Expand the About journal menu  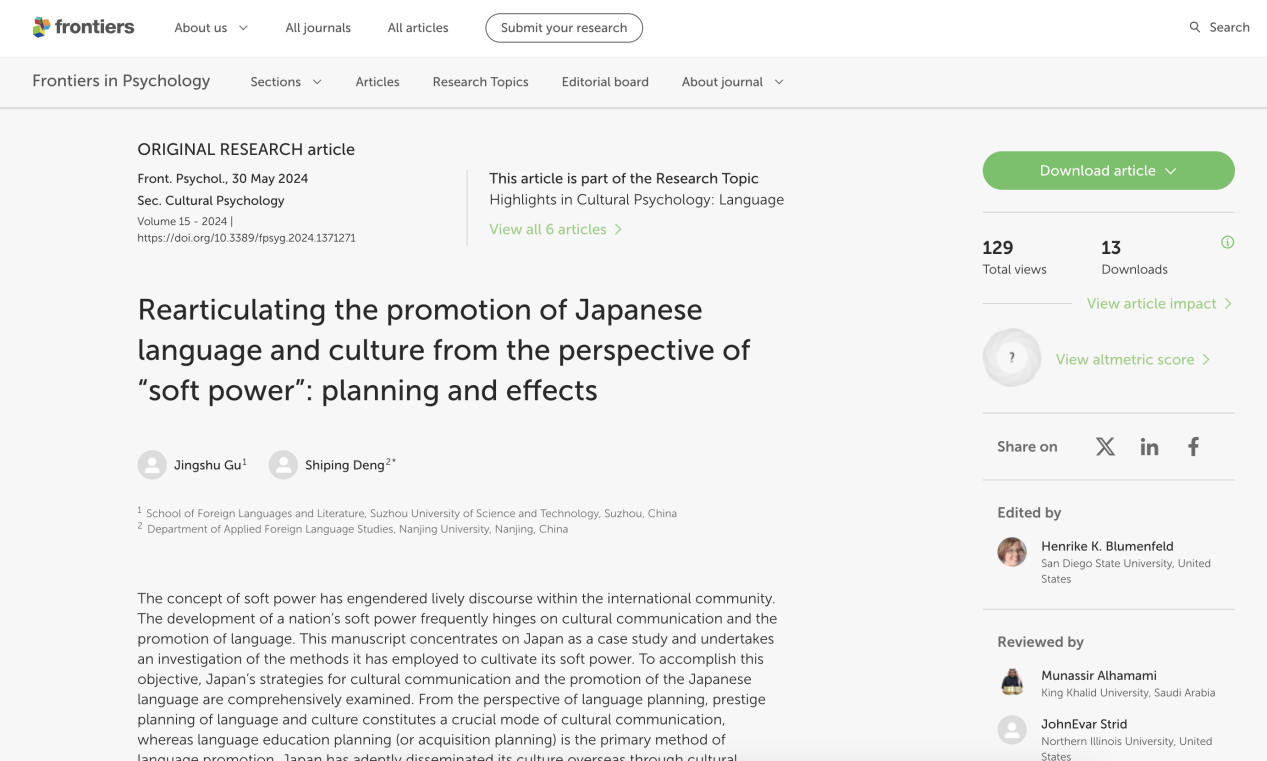click(x=732, y=82)
